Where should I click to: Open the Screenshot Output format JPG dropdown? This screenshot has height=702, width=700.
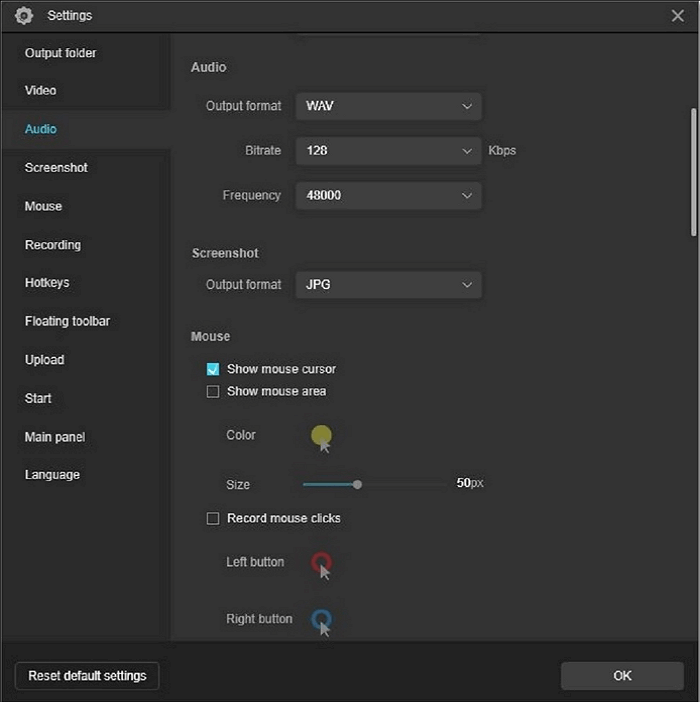[x=388, y=285]
